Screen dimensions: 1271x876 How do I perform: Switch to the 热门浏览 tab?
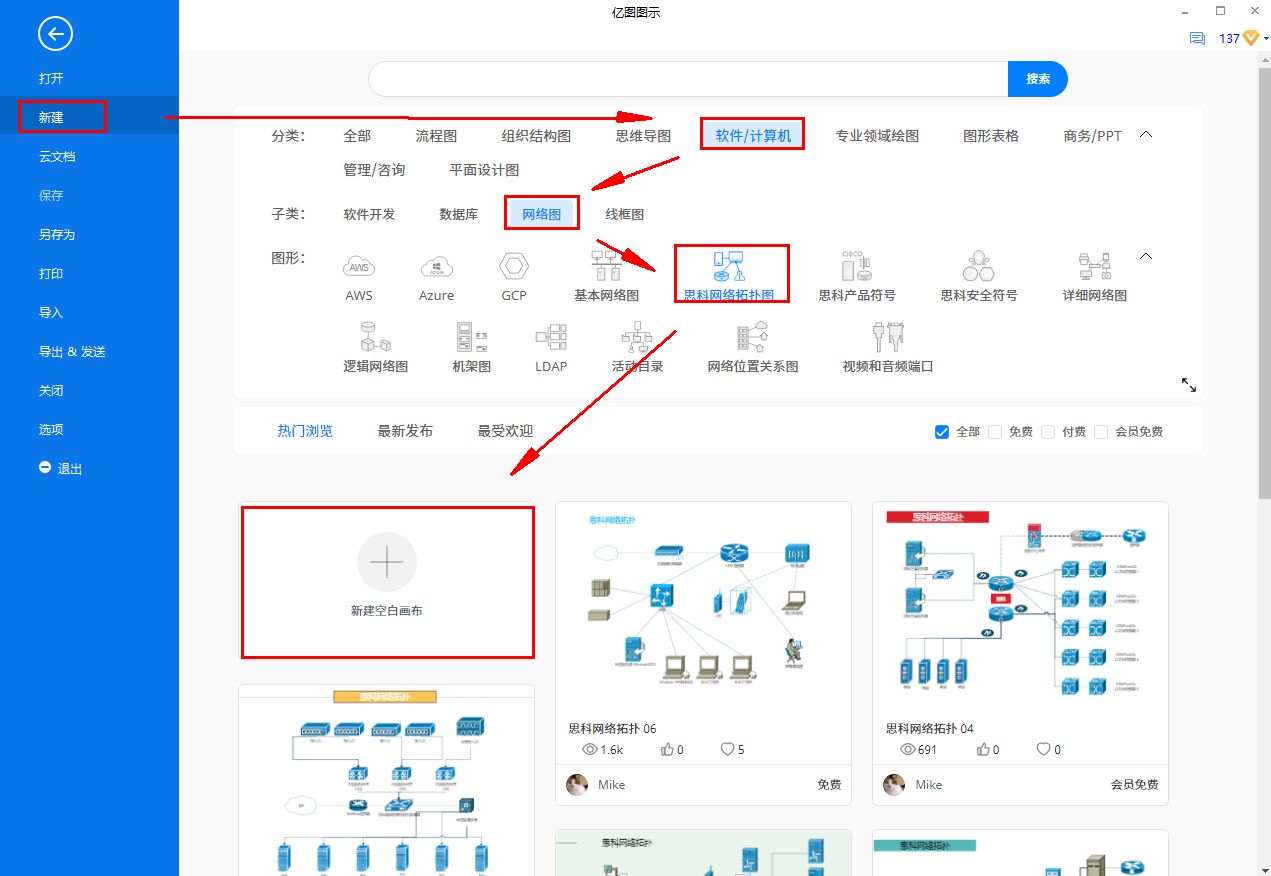pos(305,431)
